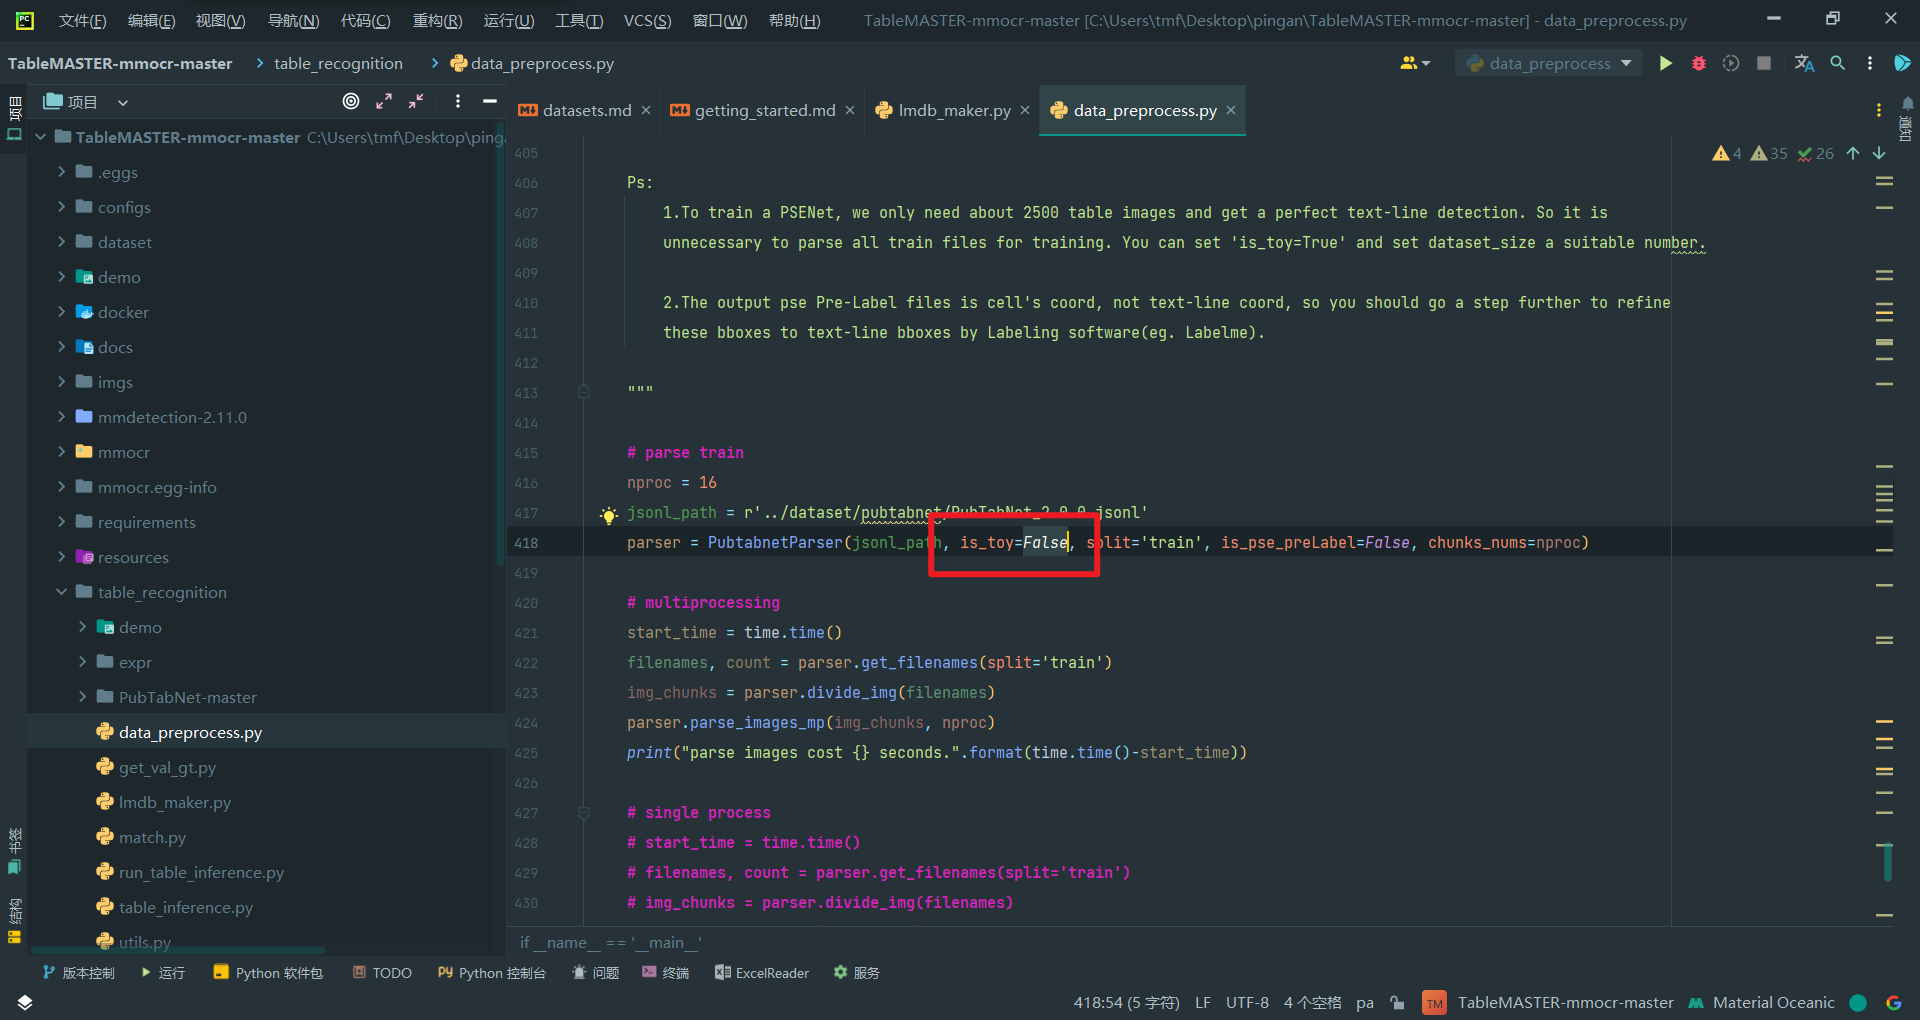The width and height of the screenshot is (1920, 1020).
Task: Click the Stop square button
Action: tap(1764, 63)
